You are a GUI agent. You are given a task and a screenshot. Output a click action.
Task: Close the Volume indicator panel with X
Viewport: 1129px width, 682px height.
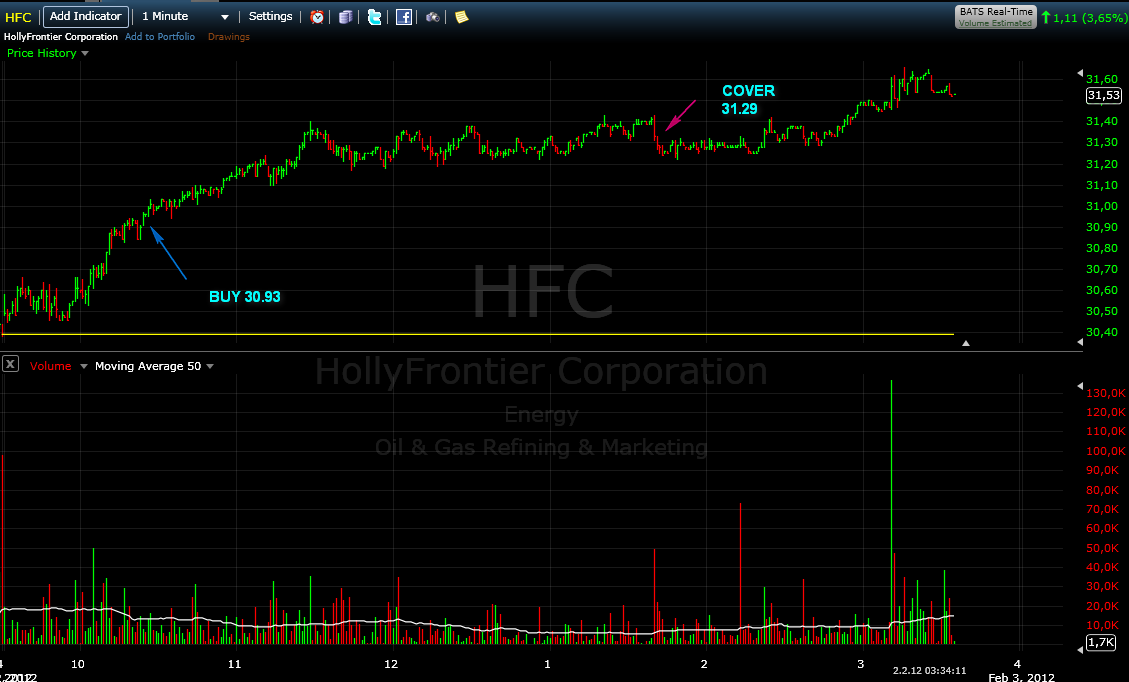(10, 364)
